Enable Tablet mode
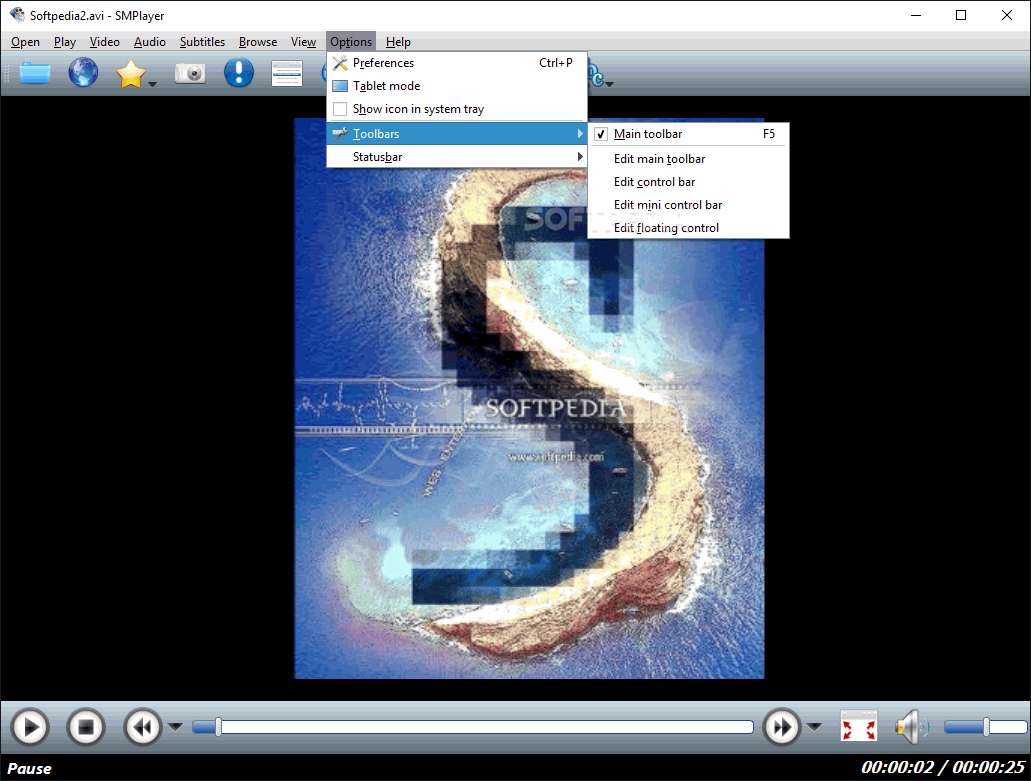Viewport: 1031px width, 781px height. [456, 85]
